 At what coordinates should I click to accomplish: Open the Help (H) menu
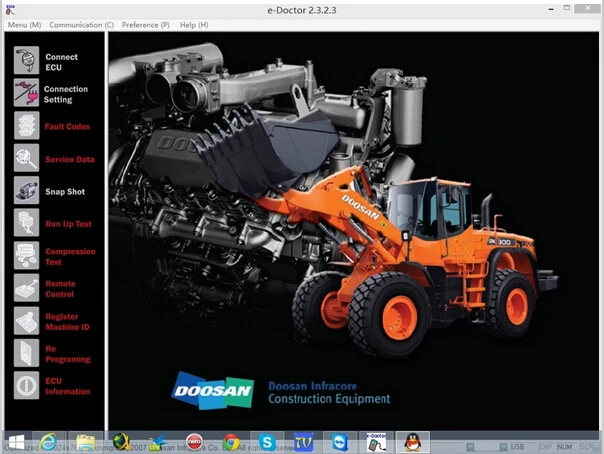pos(194,25)
